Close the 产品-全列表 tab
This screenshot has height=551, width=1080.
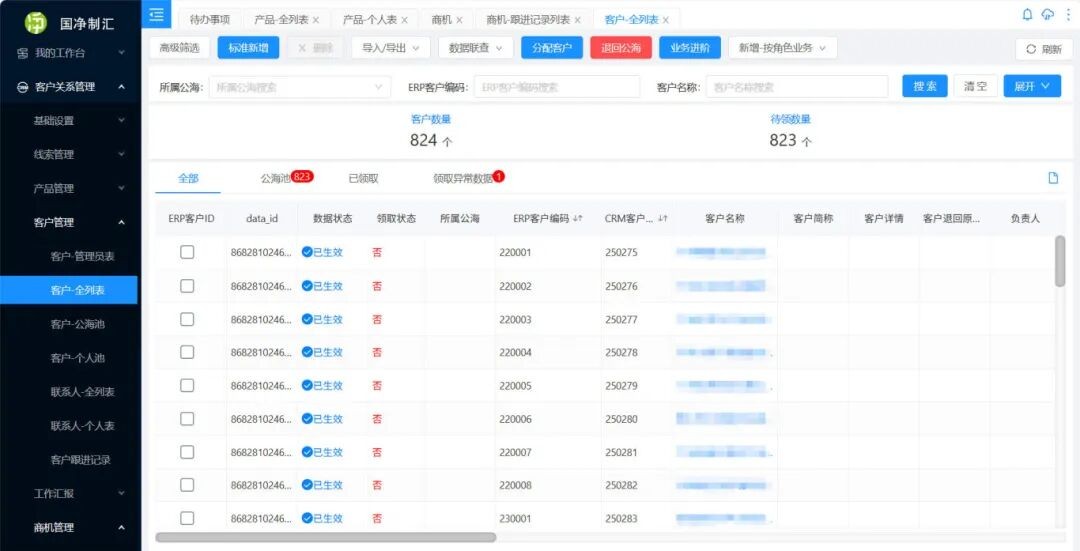(x=316, y=20)
